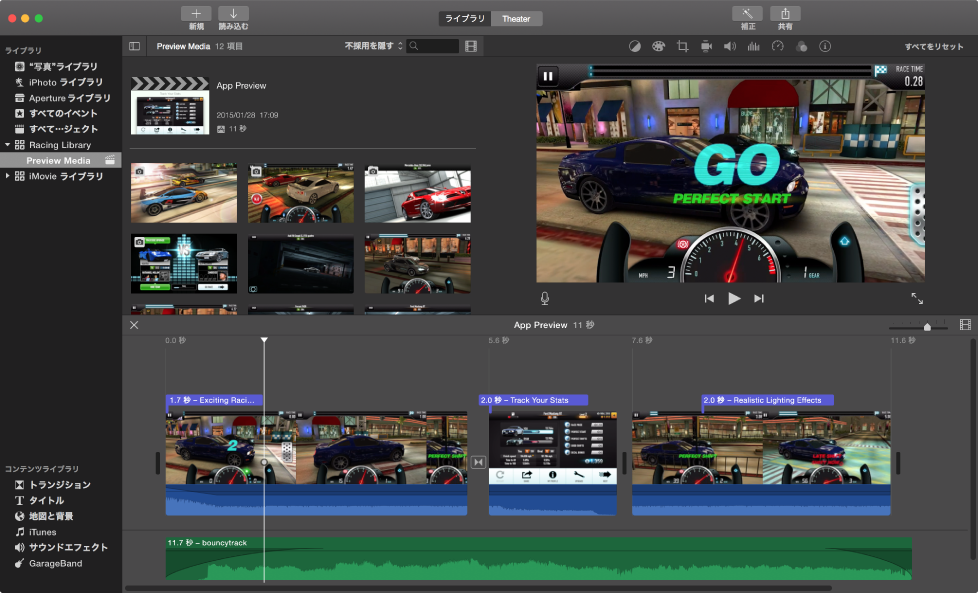
Task: Select the App Preview project thumbnail
Action: [x=170, y=106]
